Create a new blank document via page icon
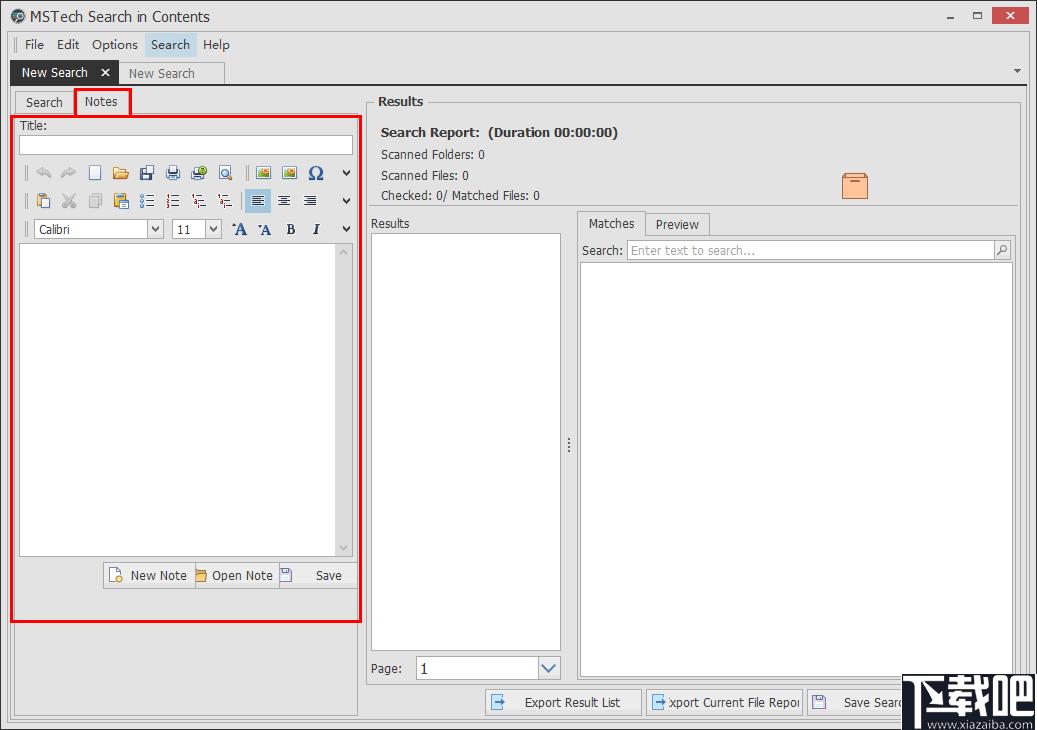Viewport: 1037px width, 730px height. (x=95, y=173)
